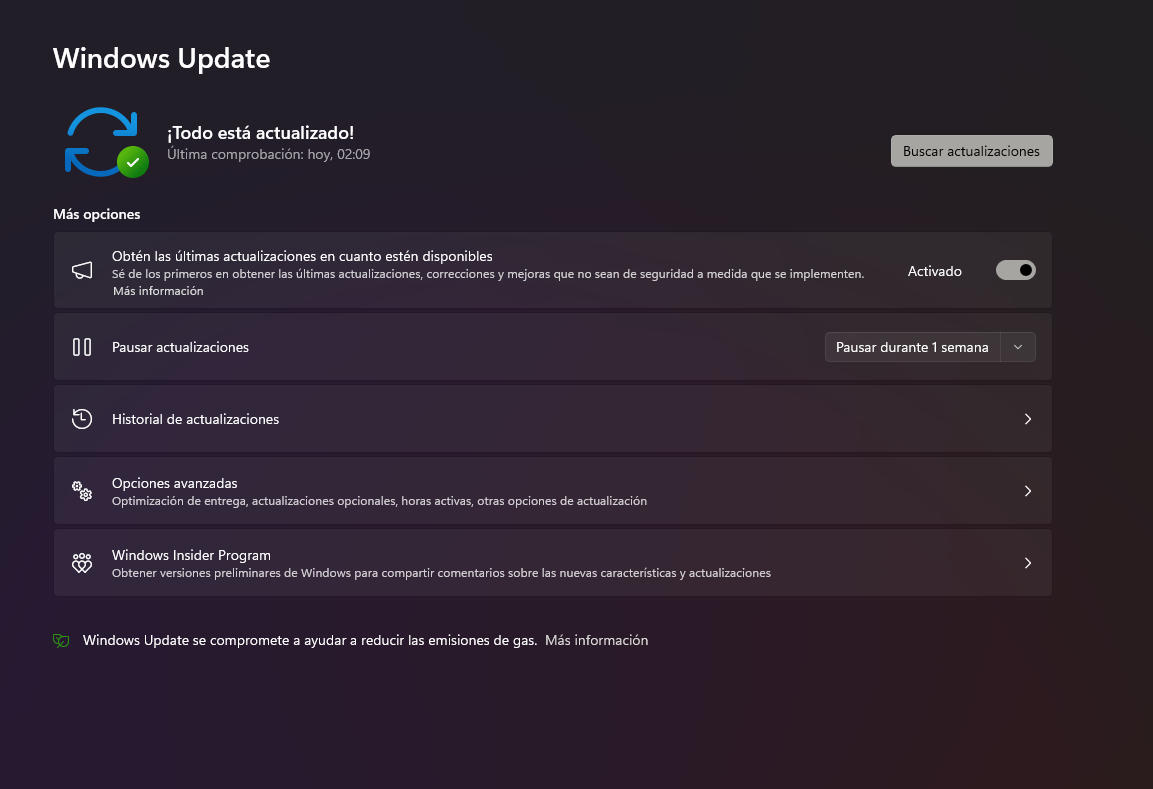Screen dimensions: 1153x789
Task: Click the Activado toggle label
Action: [935, 271]
